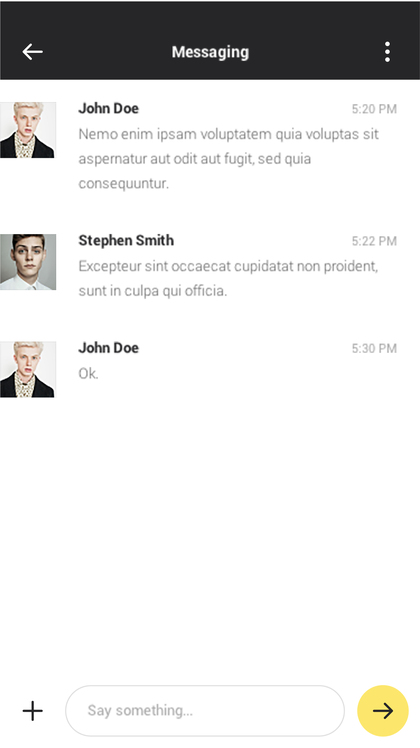420x748 pixels.
Task: Click the 5:22 PM timestamp
Action: click(374, 241)
